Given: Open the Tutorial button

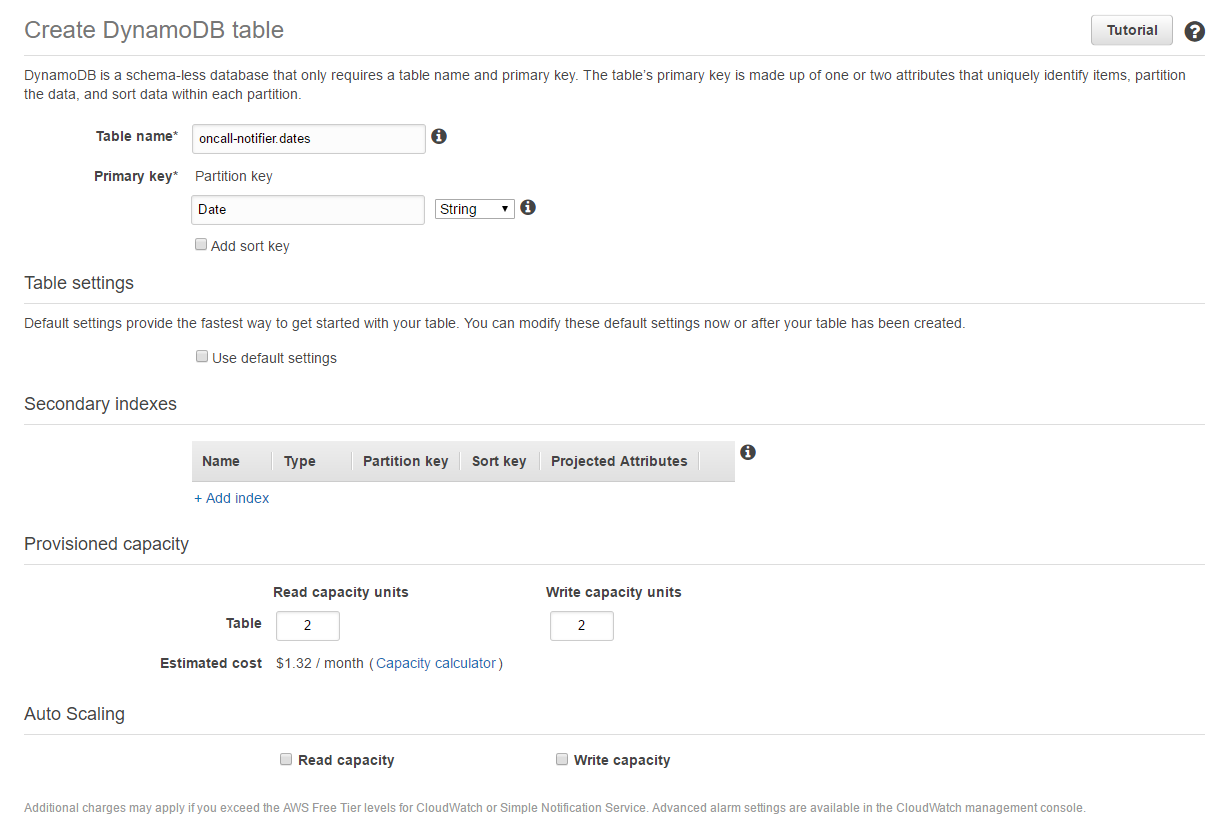Looking at the screenshot, I should click(1131, 30).
